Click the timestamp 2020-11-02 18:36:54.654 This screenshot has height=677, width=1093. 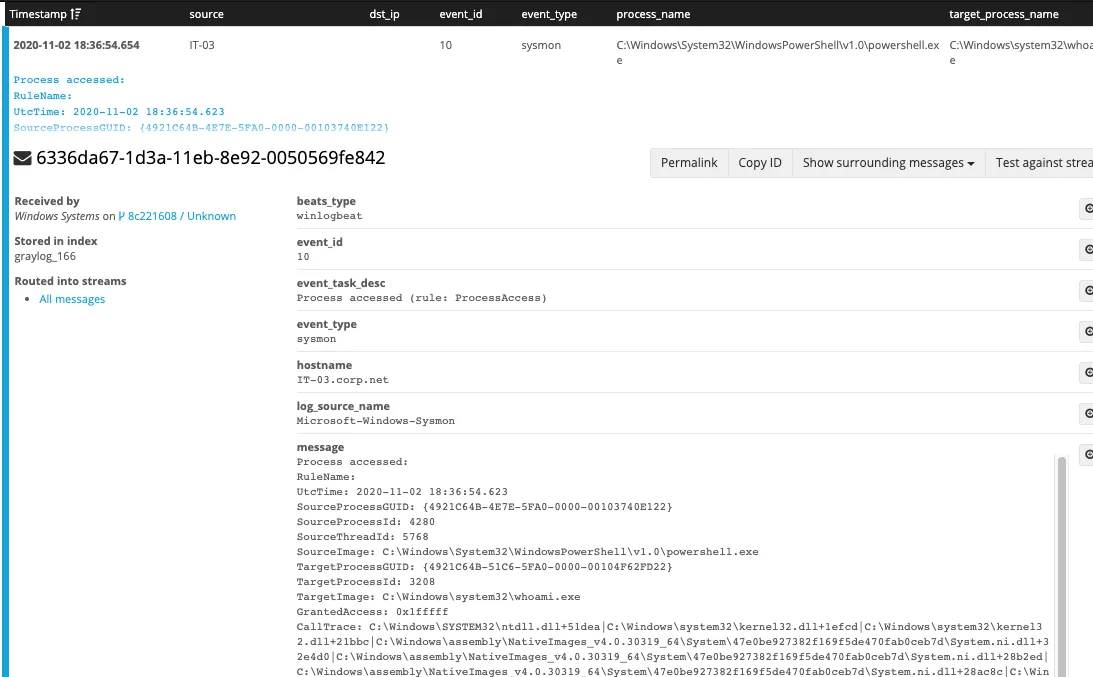pyautogui.click(x=76, y=45)
